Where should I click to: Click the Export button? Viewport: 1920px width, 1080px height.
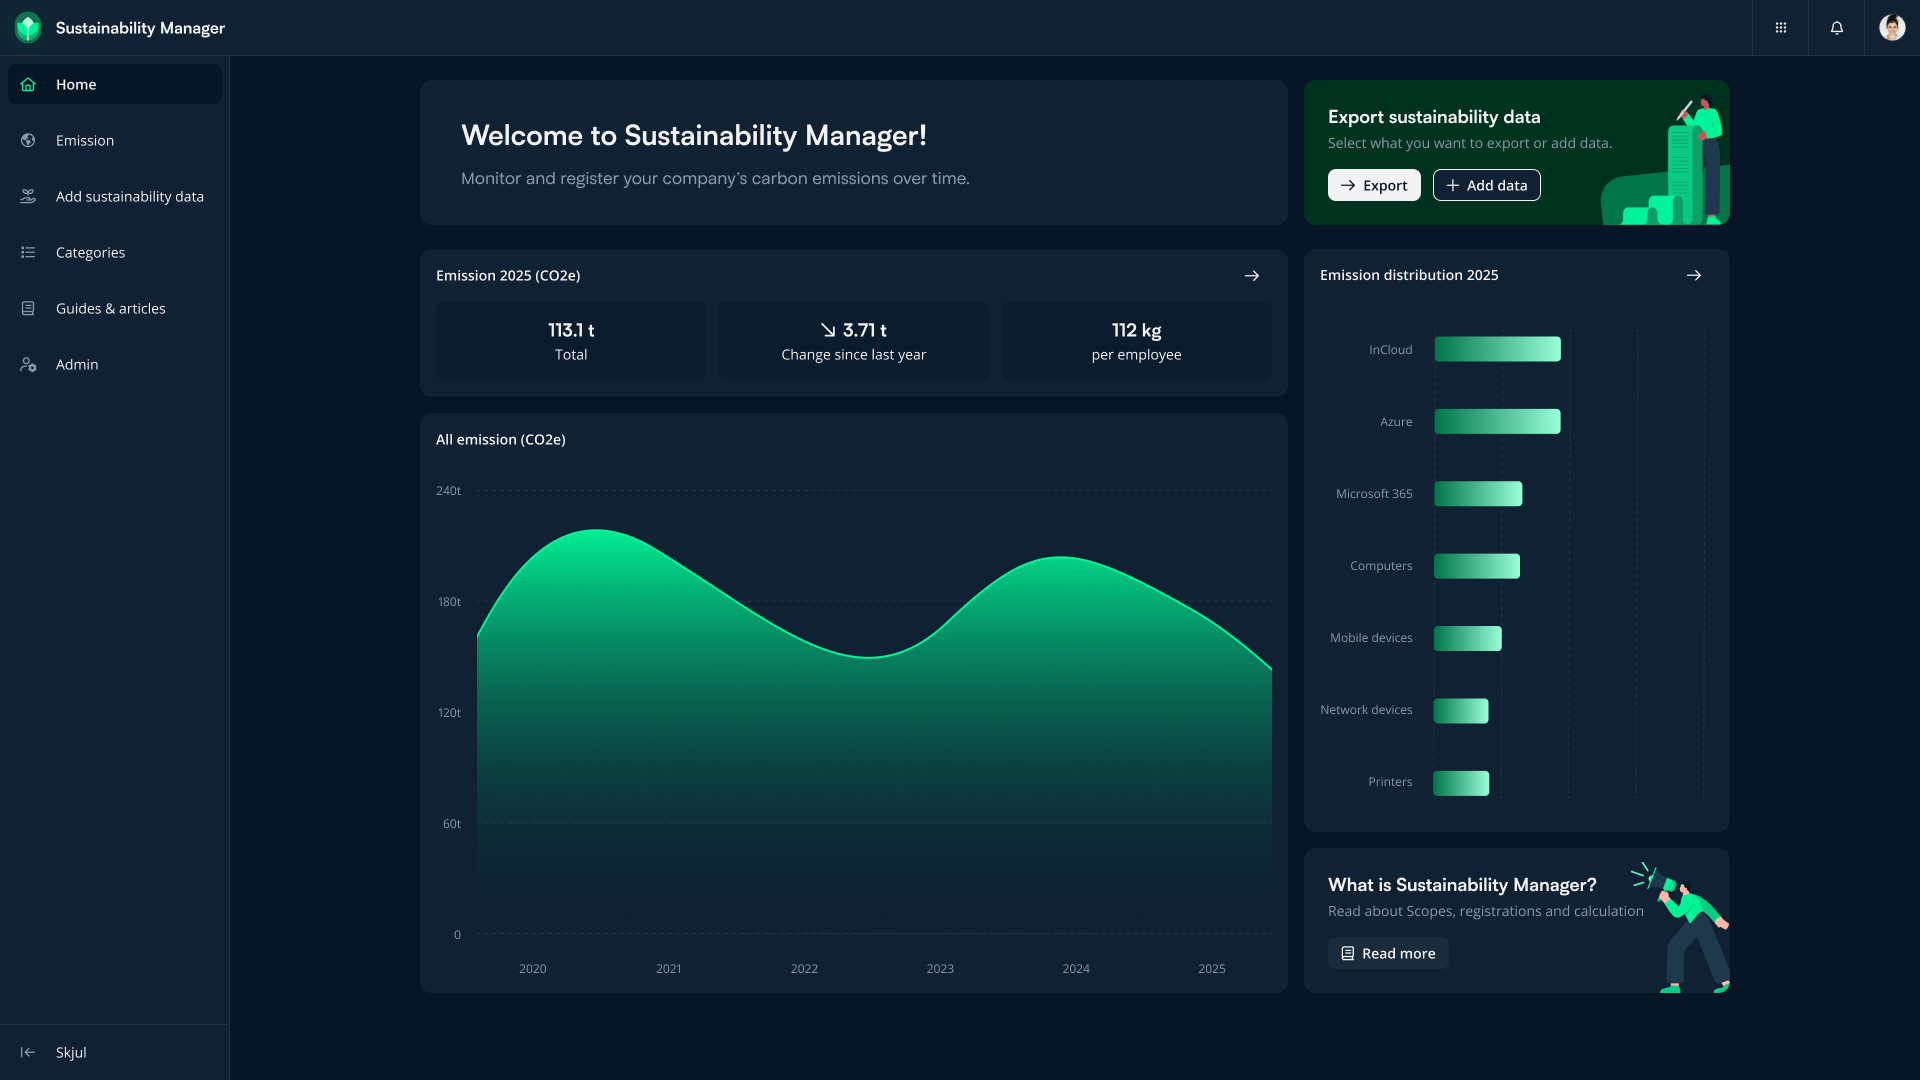click(1373, 185)
